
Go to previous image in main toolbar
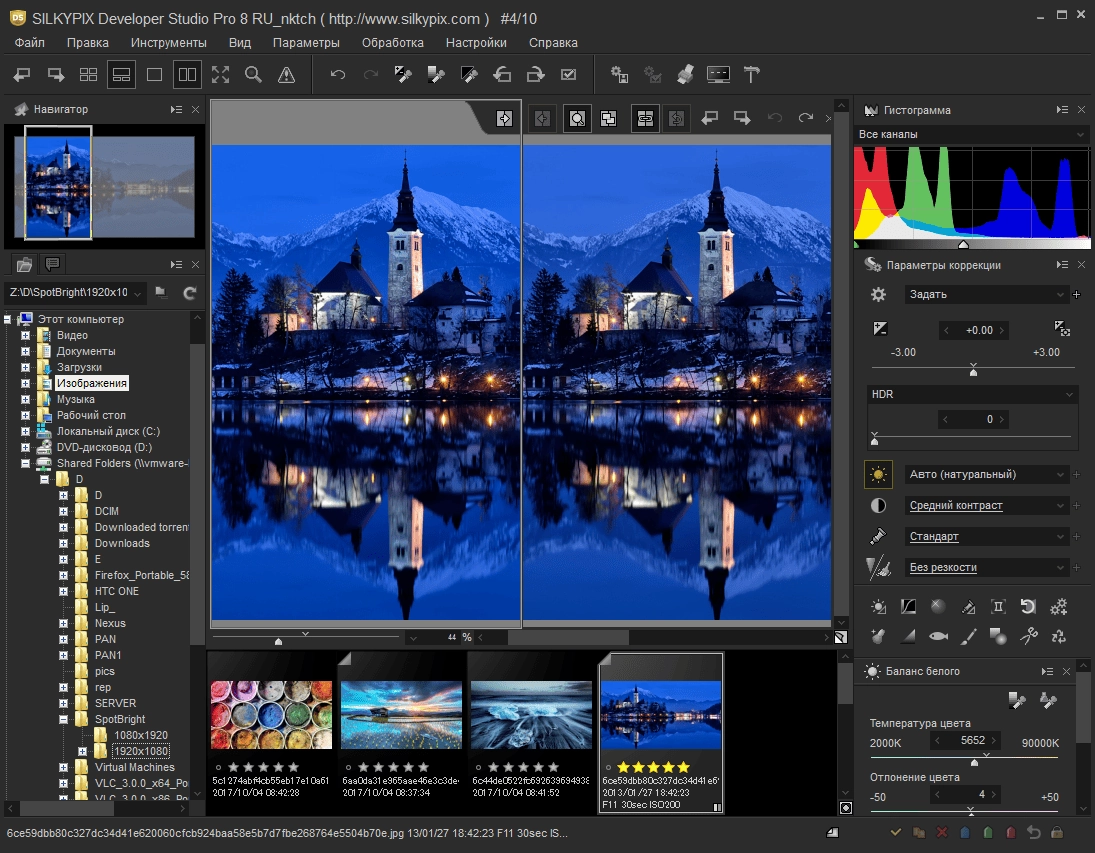coord(22,75)
